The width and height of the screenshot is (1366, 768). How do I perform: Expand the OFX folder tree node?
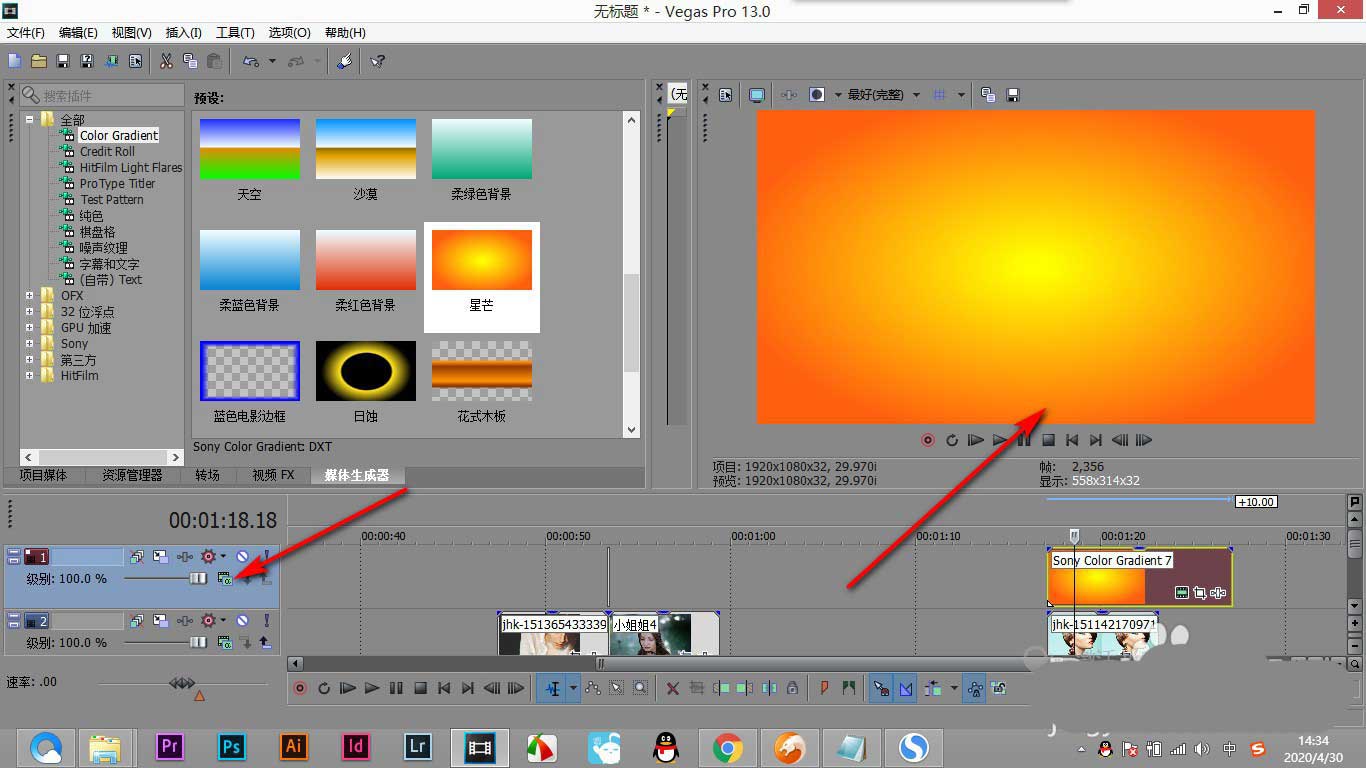(x=30, y=296)
